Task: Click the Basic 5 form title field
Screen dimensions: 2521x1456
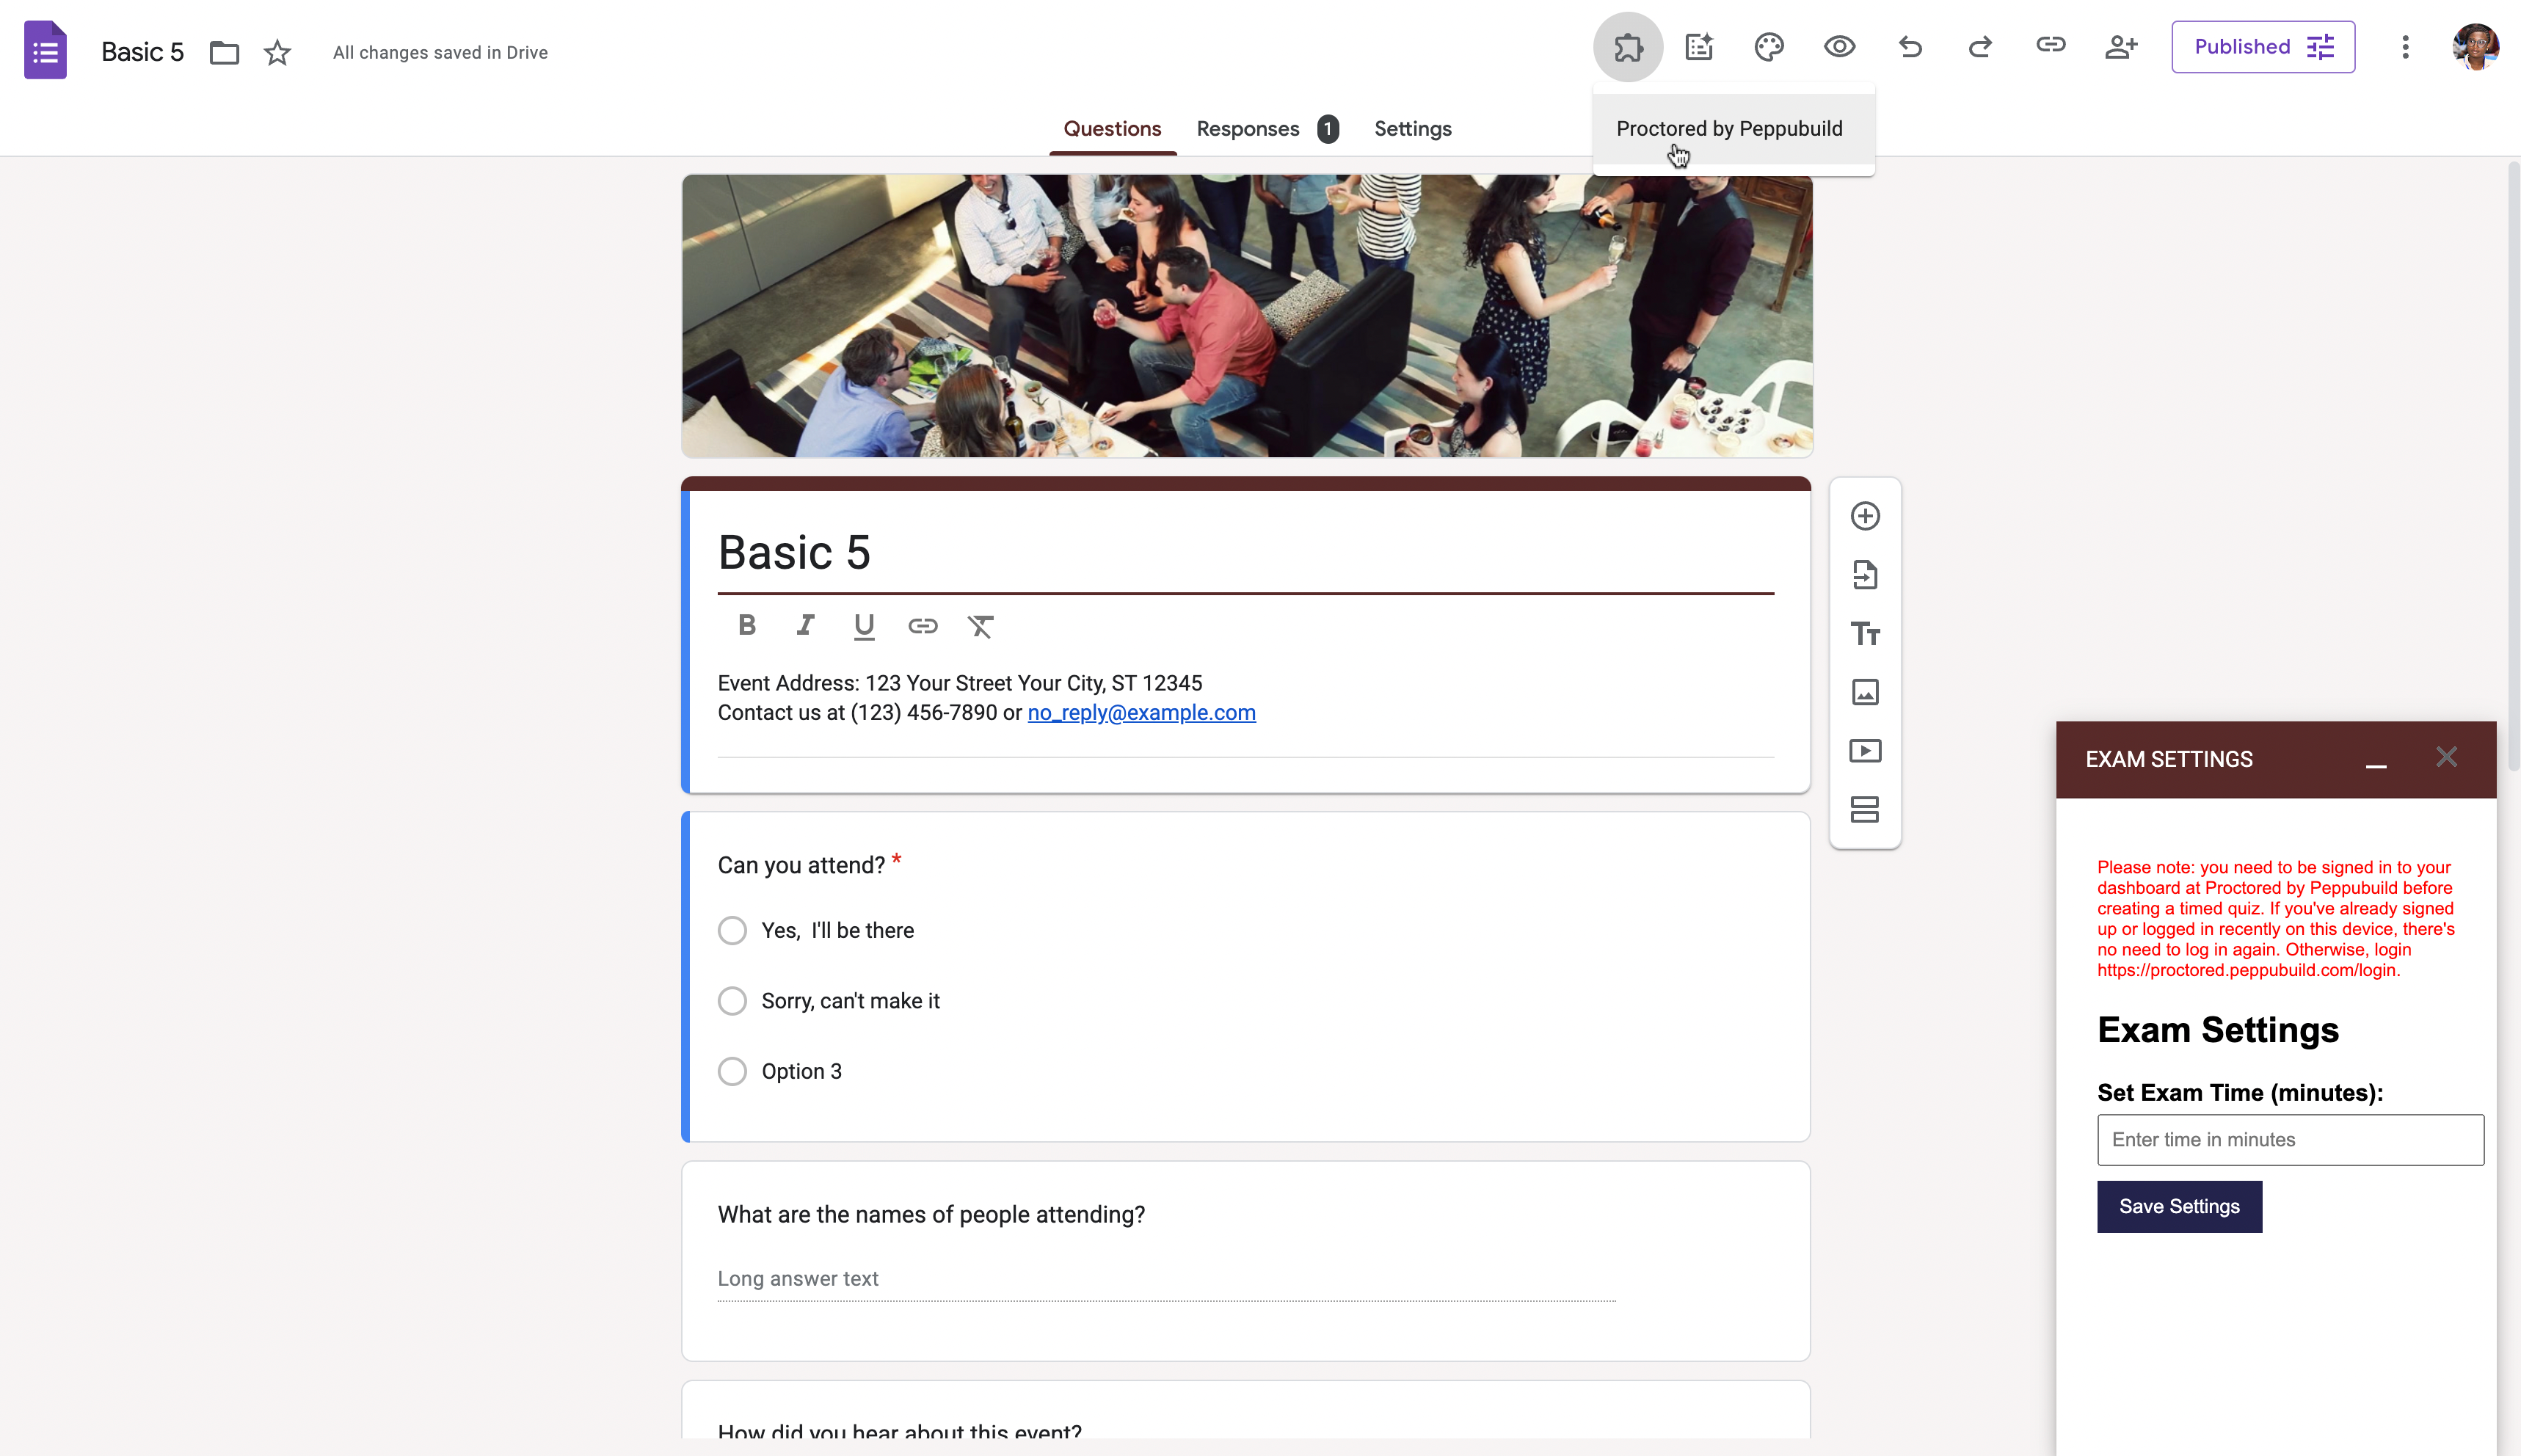Action: 1245,553
